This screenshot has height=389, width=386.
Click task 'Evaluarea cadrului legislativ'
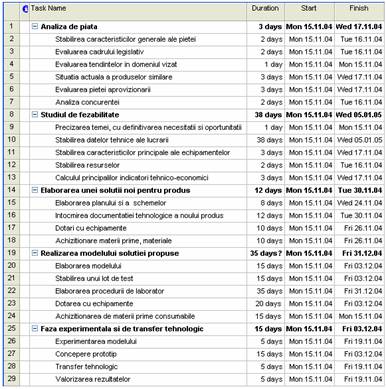99,52
